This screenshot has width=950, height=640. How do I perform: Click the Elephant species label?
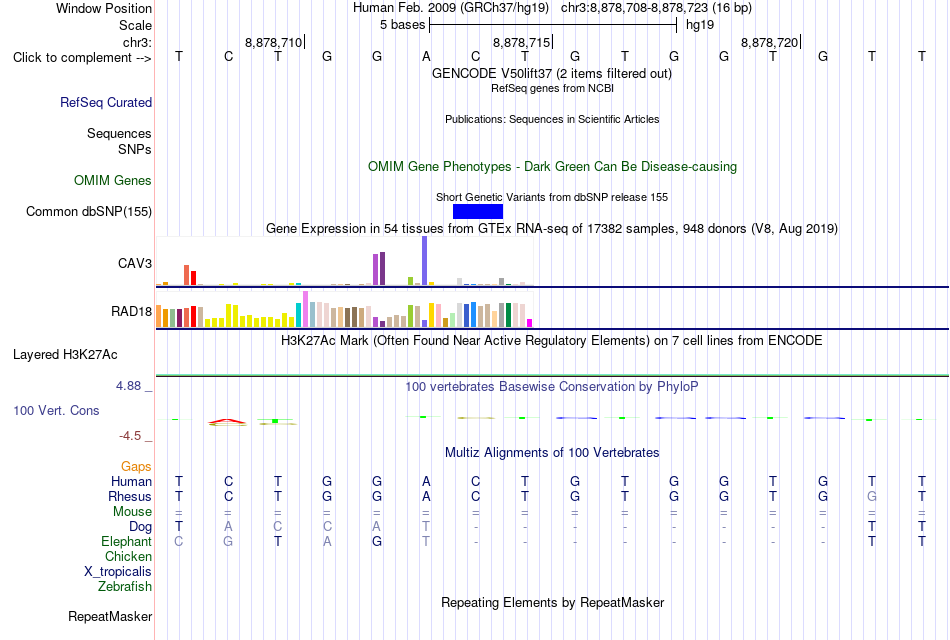(x=126, y=542)
